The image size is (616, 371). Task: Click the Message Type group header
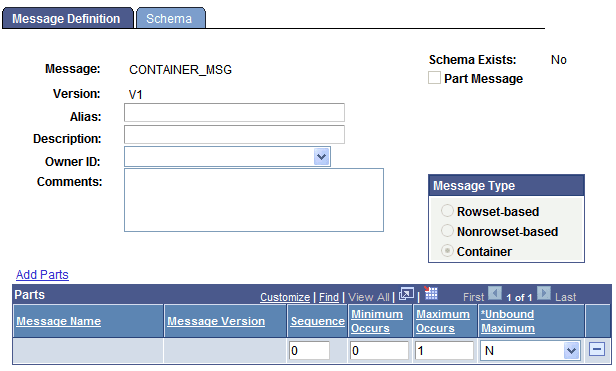point(506,186)
